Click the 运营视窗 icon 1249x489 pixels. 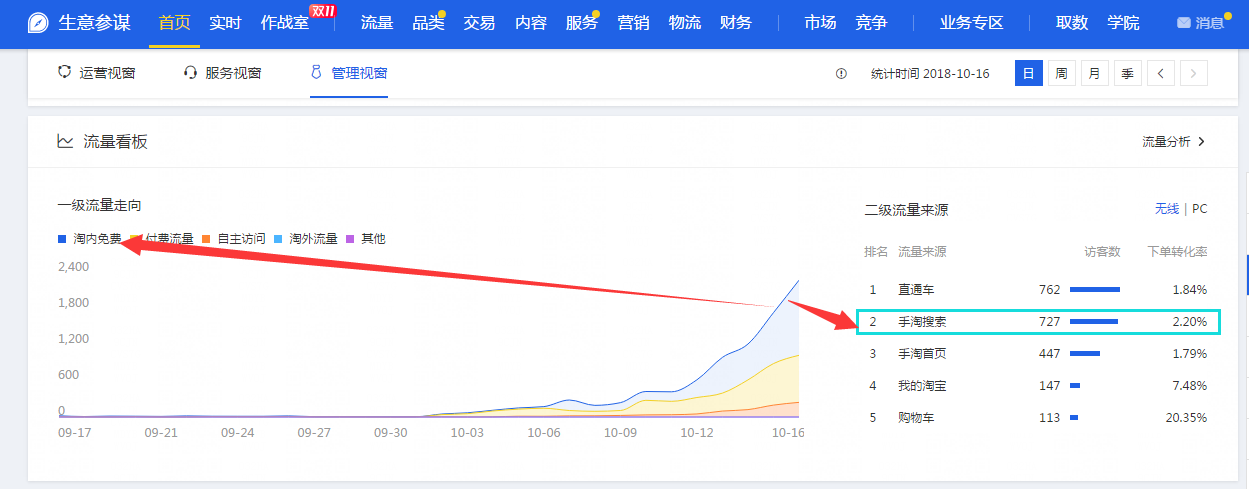[65, 73]
